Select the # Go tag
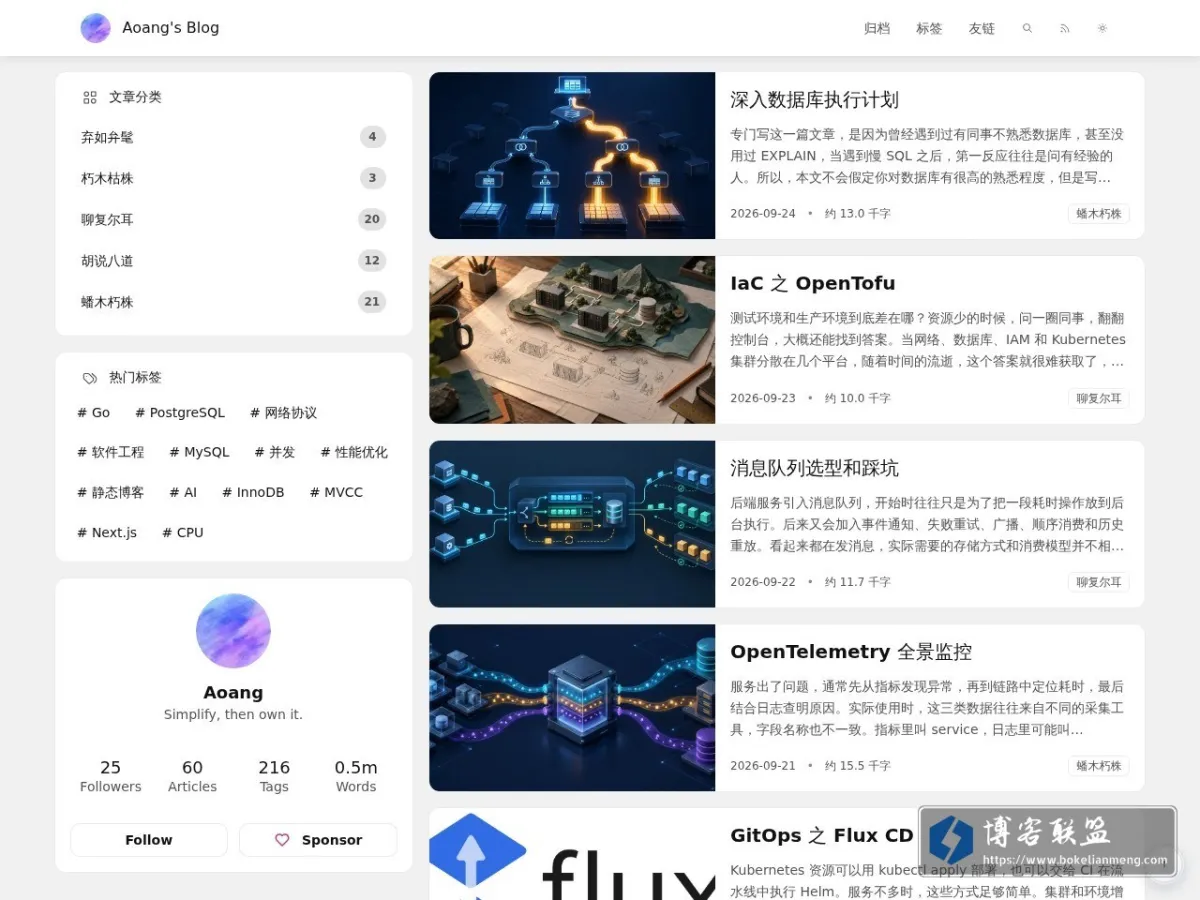The height and width of the screenshot is (900, 1200). coord(94,412)
